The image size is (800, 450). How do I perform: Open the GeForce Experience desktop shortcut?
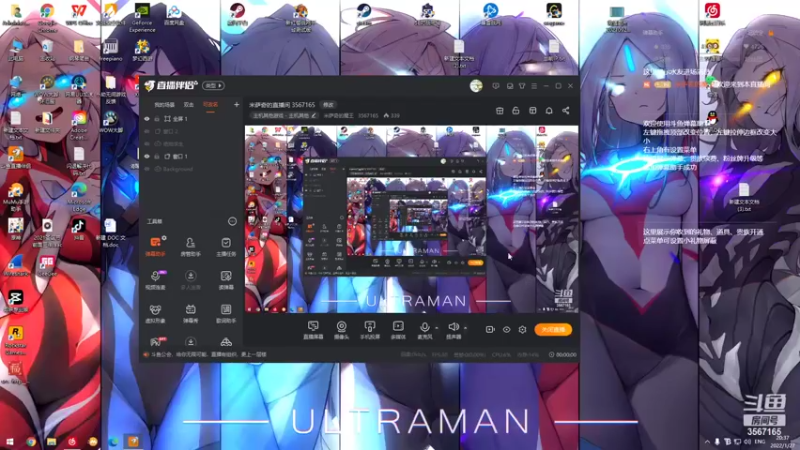pyautogui.click(x=142, y=18)
